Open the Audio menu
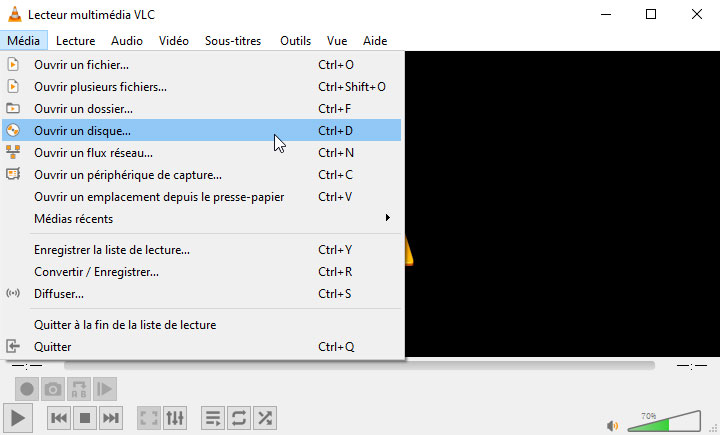This screenshot has height=435, width=720. pos(127,40)
